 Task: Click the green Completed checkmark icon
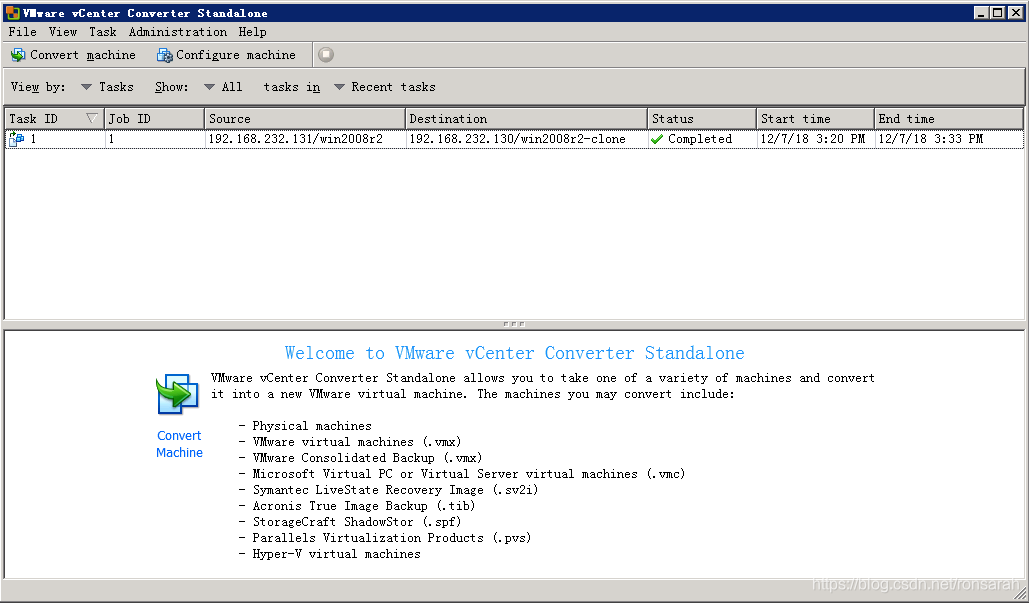click(x=657, y=139)
